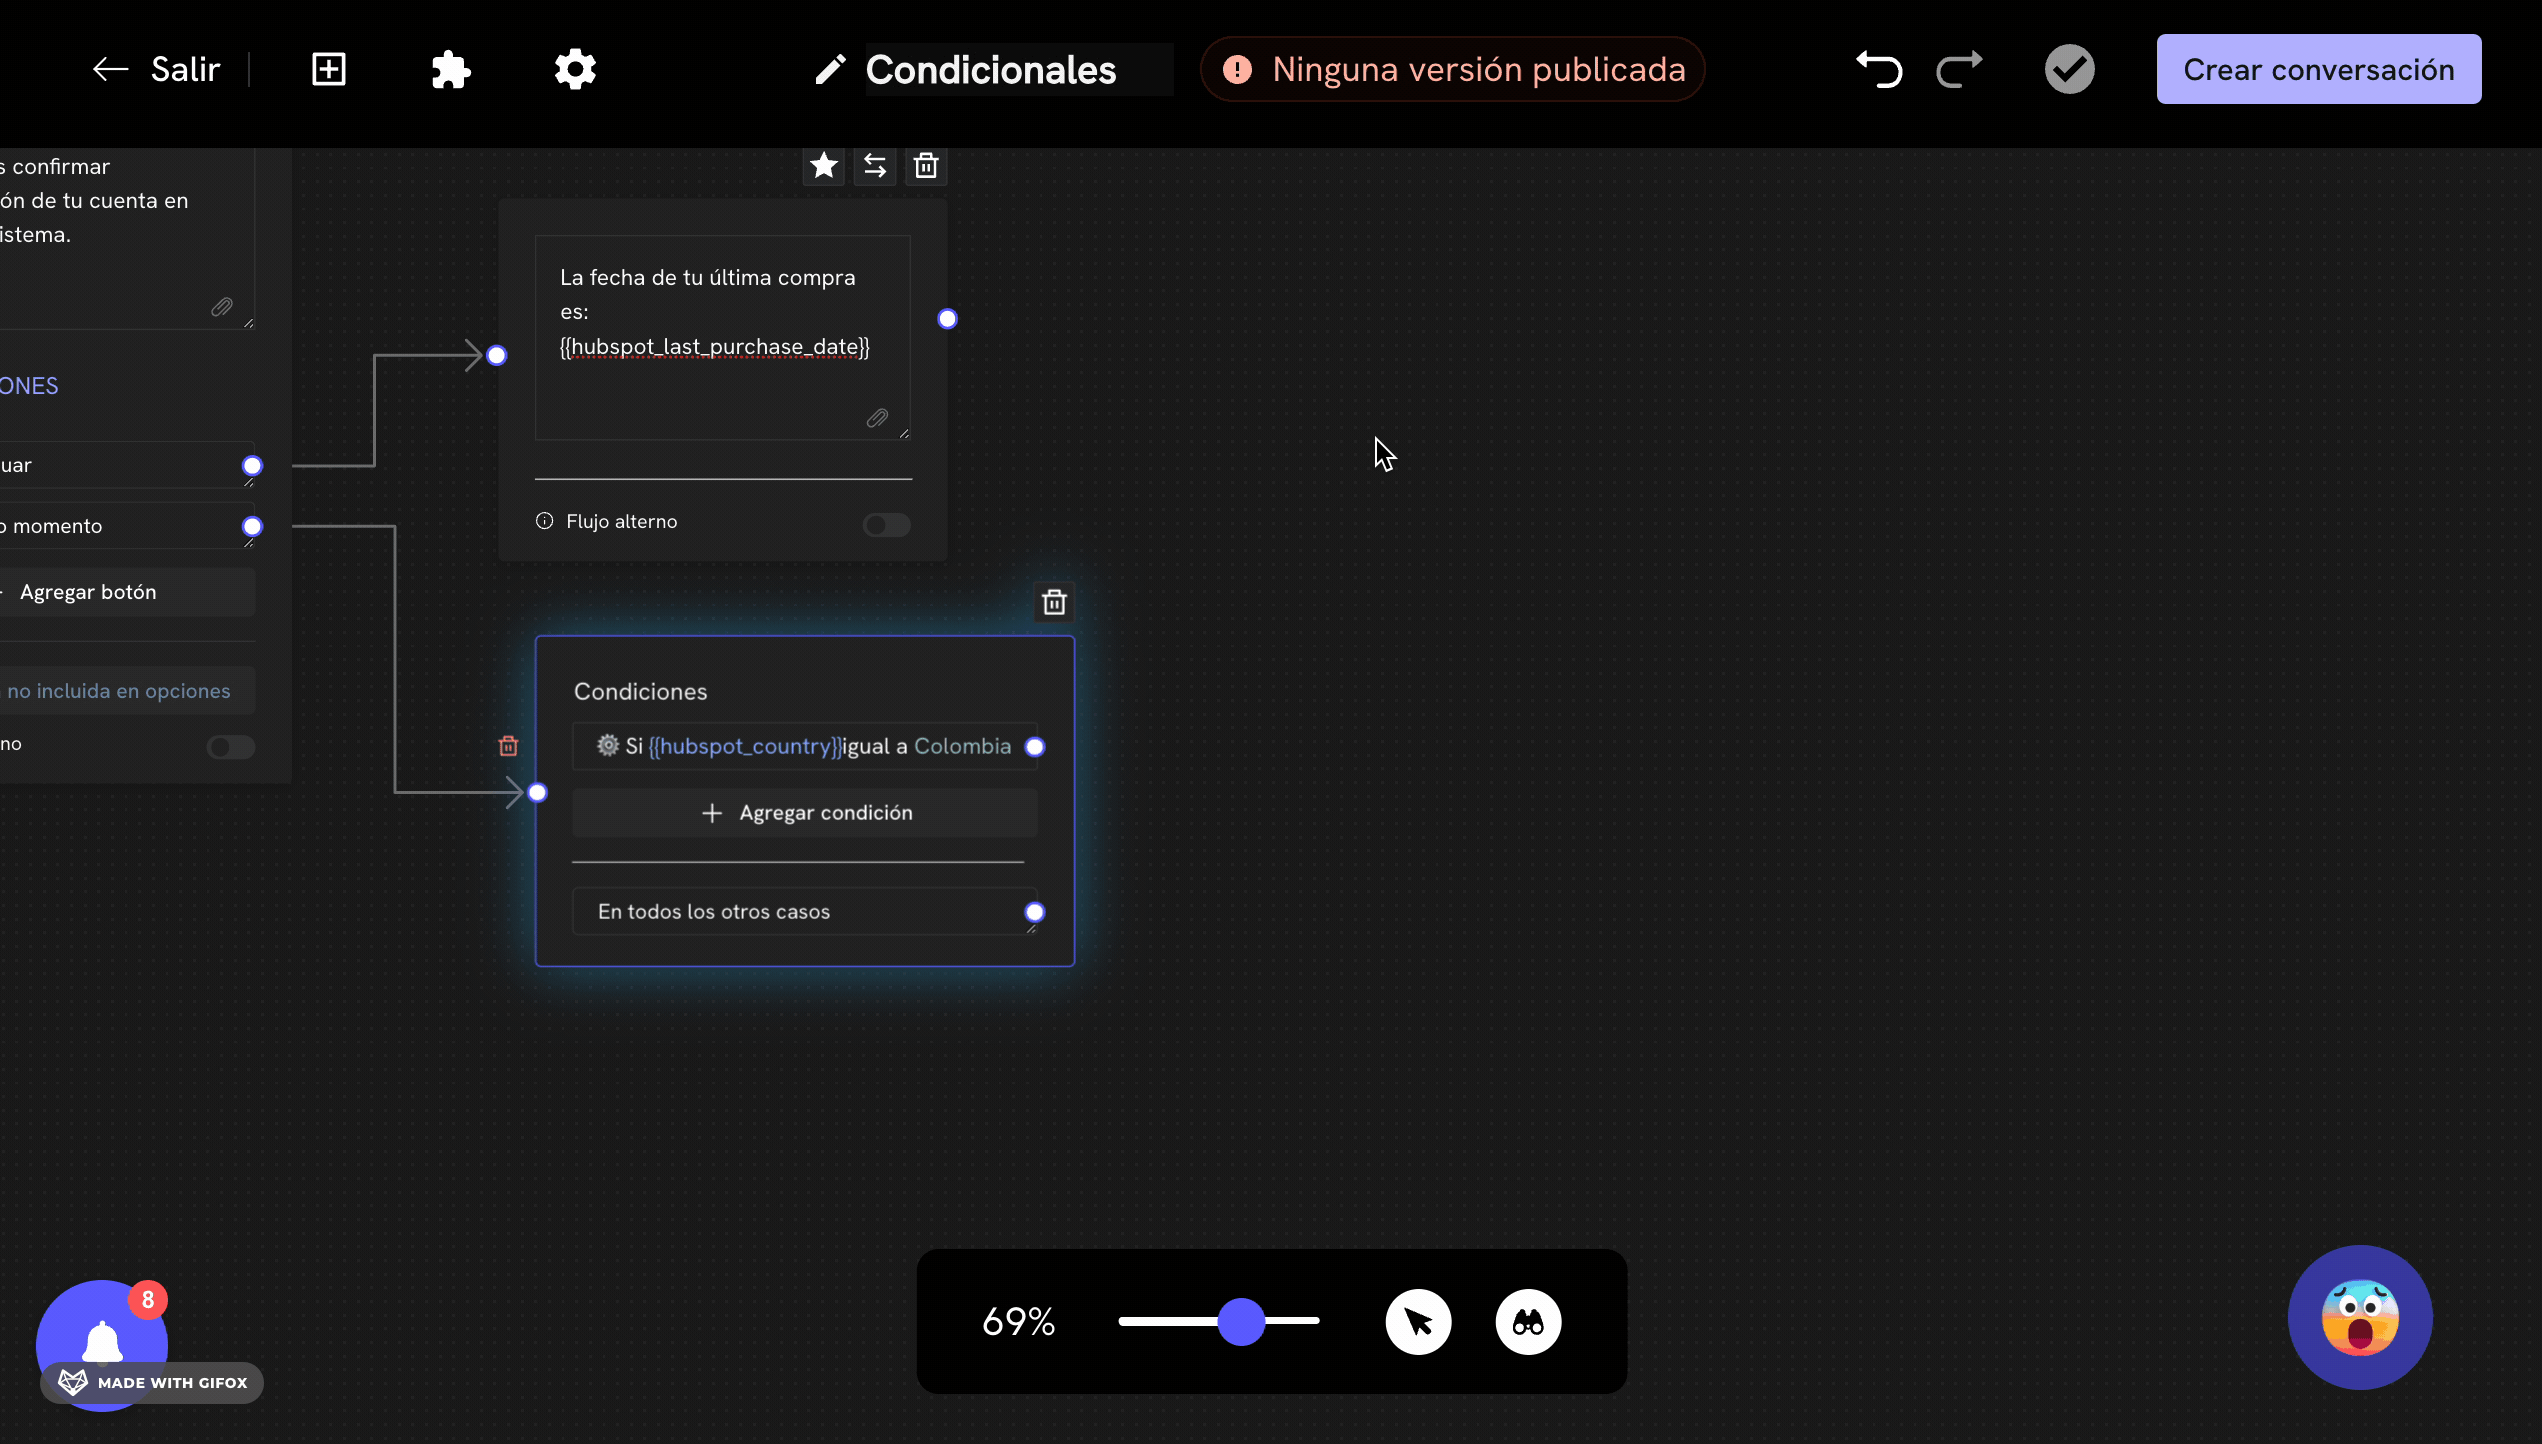Click swap arrows icon above message block
This screenshot has width=2542, height=1444.
click(875, 165)
